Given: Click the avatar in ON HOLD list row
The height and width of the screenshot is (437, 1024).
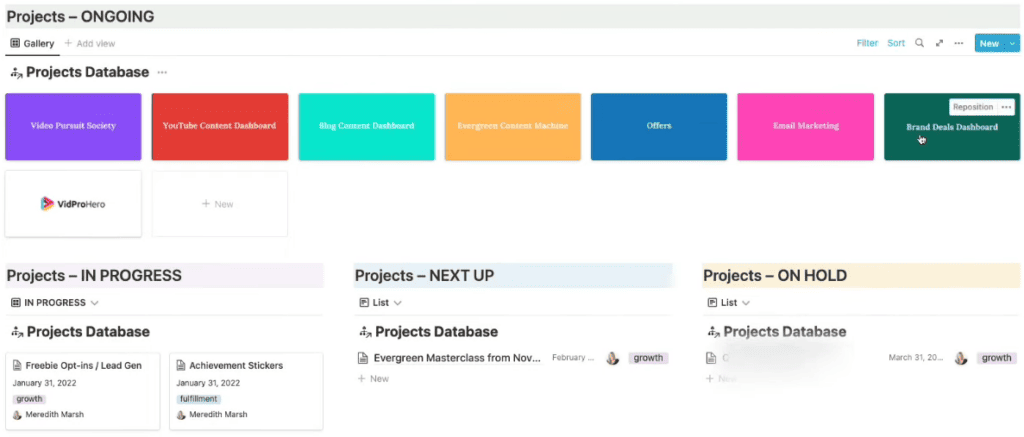Looking at the screenshot, I should click(x=961, y=358).
